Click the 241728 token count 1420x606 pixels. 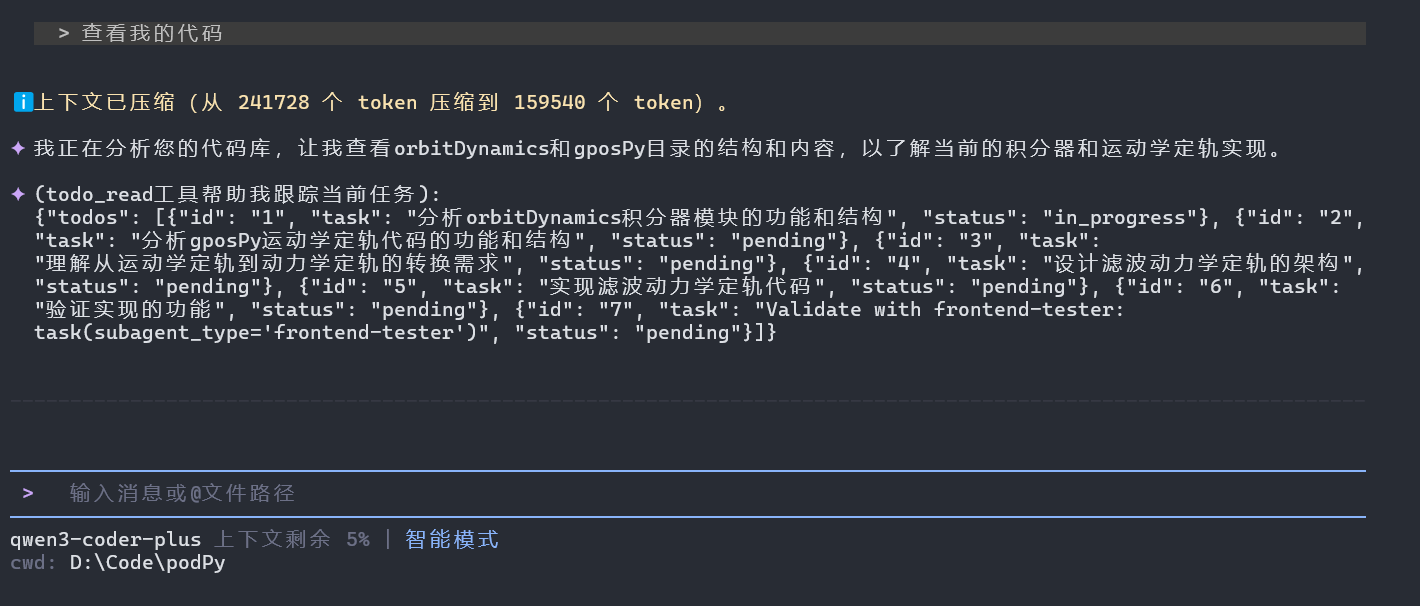(273, 102)
